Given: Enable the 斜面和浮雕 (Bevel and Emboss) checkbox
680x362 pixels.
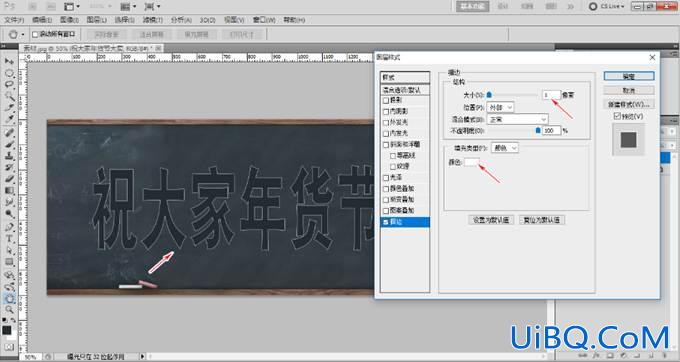Looking at the screenshot, I should [x=386, y=144].
